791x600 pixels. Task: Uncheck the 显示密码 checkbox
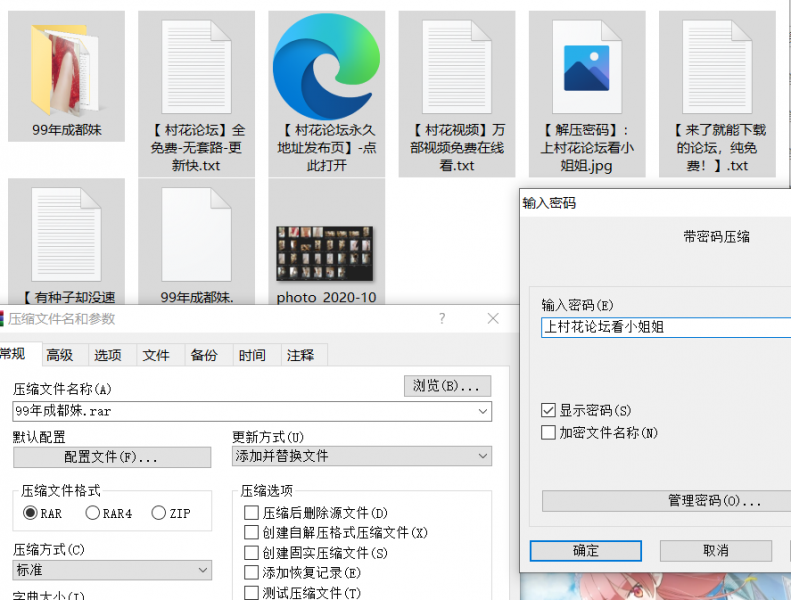pyautogui.click(x=548, y=411)
